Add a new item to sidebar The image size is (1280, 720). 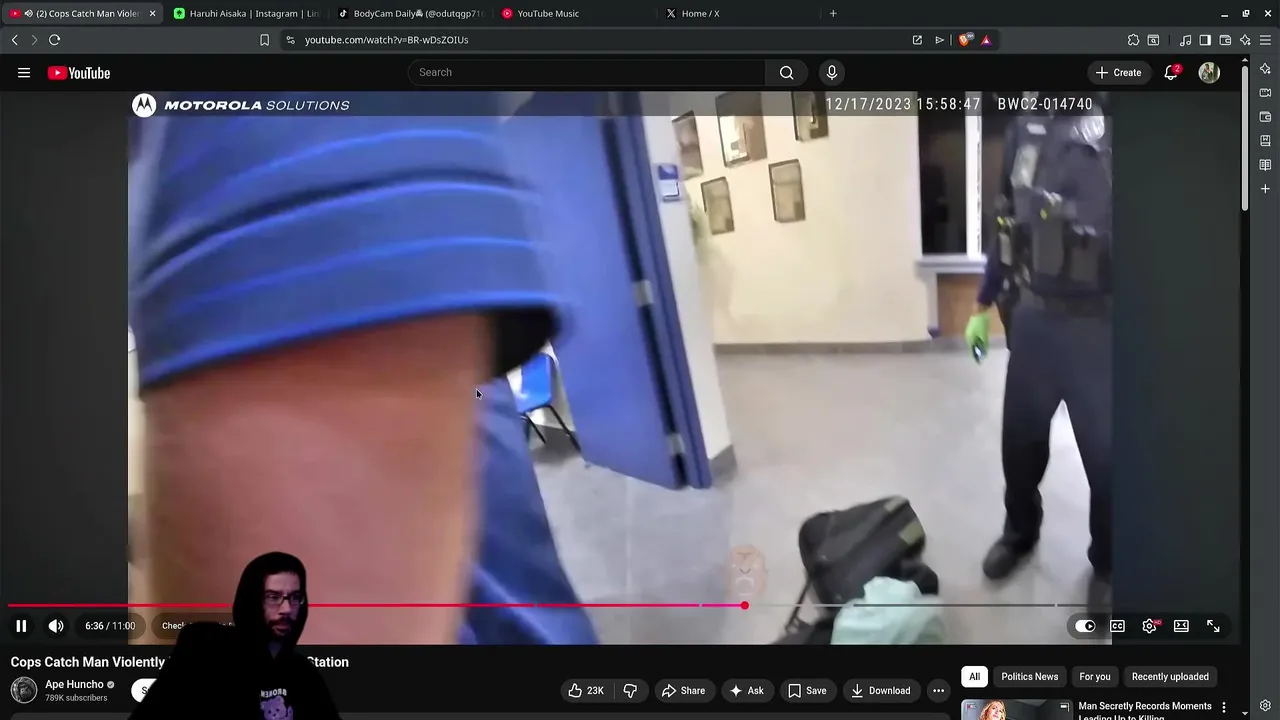tap(1265, 189)
